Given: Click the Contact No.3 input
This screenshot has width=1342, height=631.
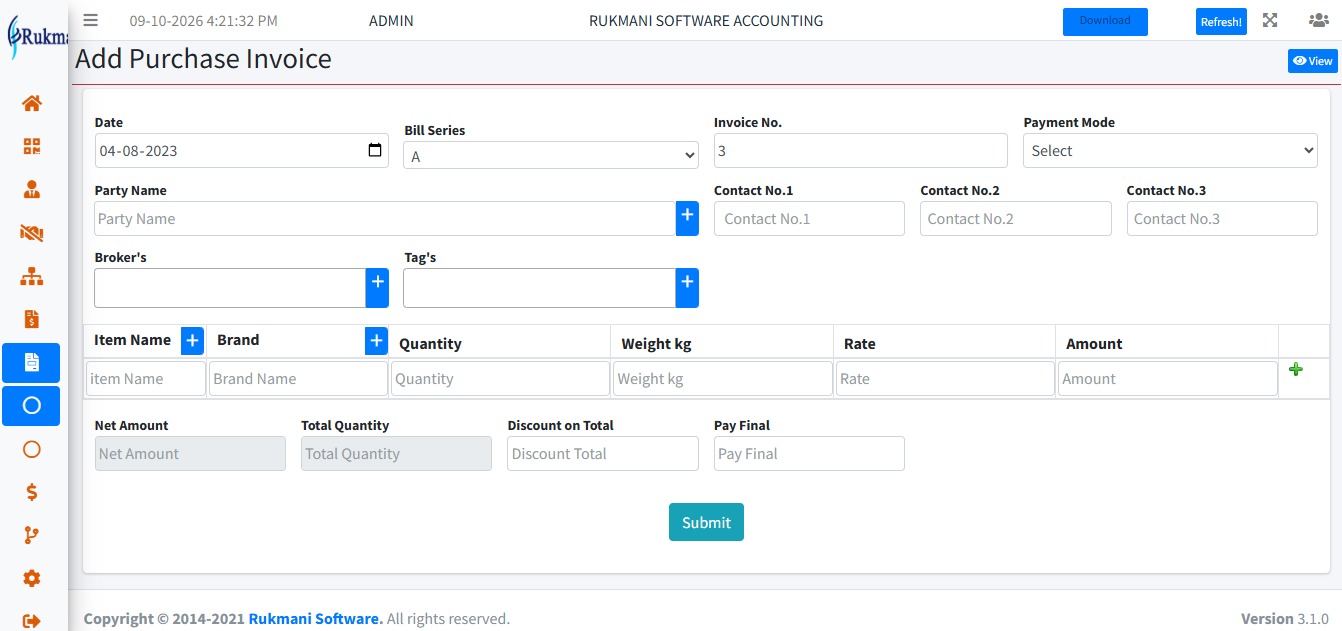Looking at the screenshot, I should click(x=1222, y=219).
